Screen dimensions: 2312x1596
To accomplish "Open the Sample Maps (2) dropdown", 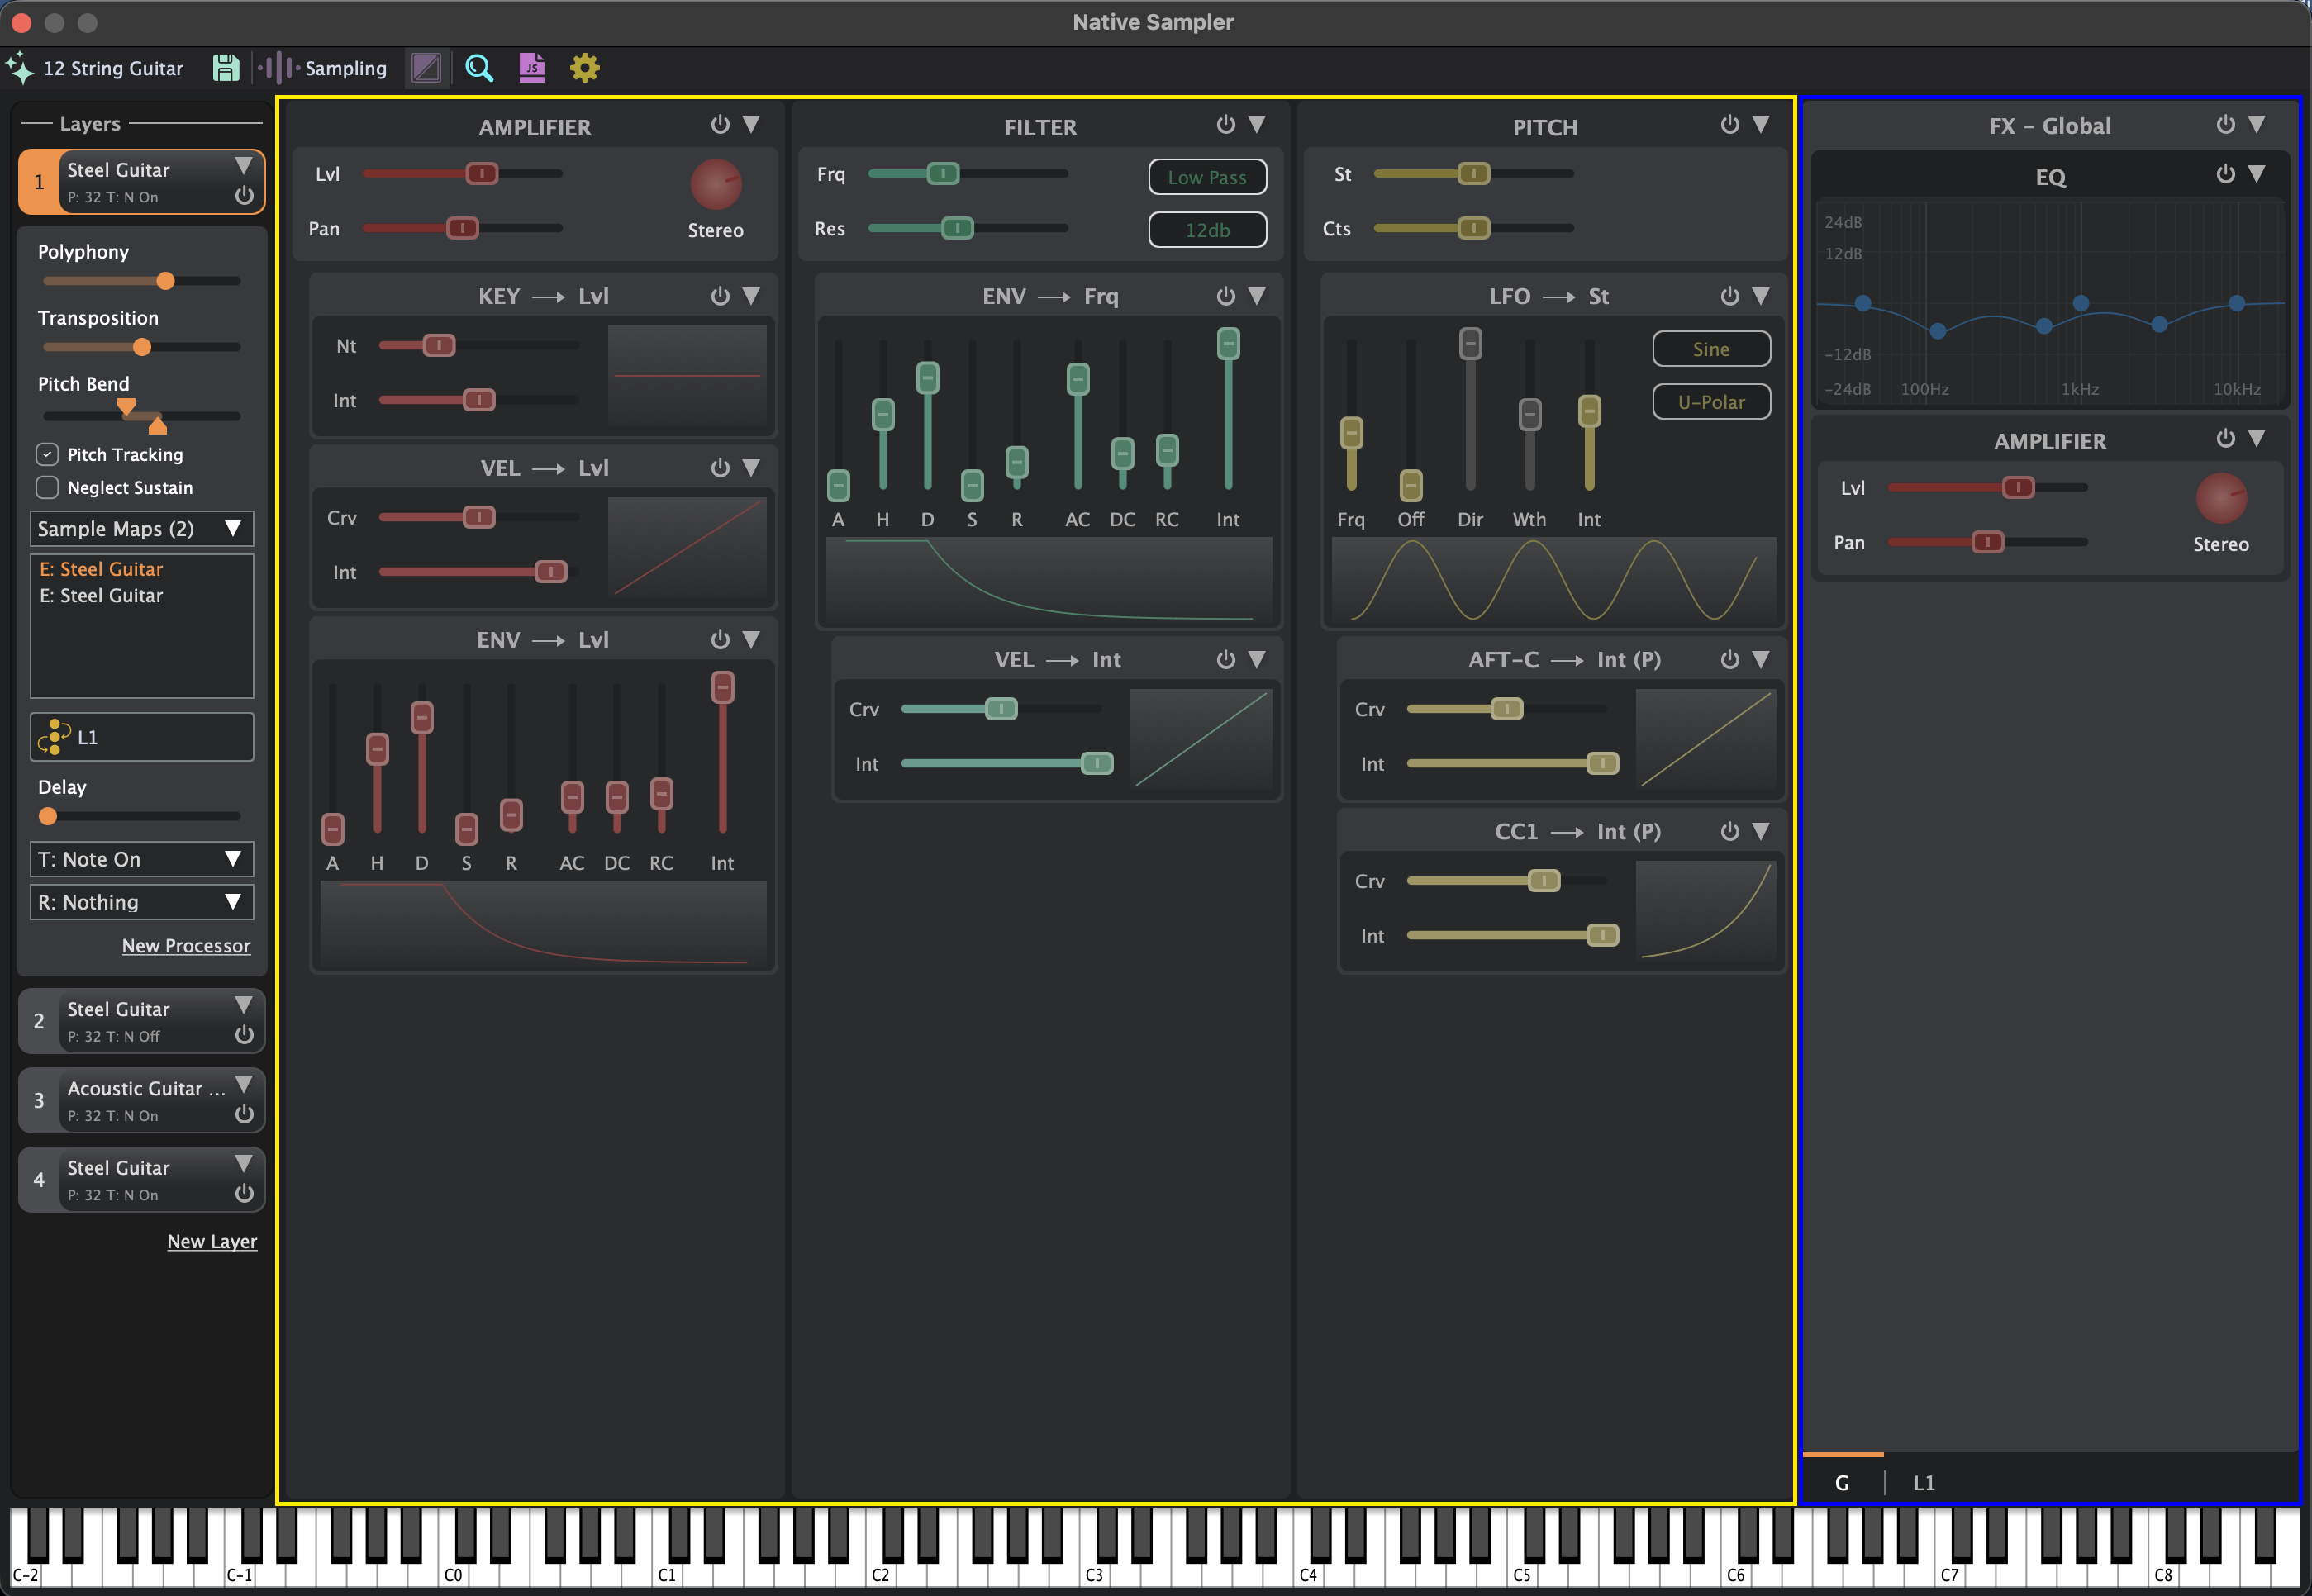I will [x=141, y=529].
